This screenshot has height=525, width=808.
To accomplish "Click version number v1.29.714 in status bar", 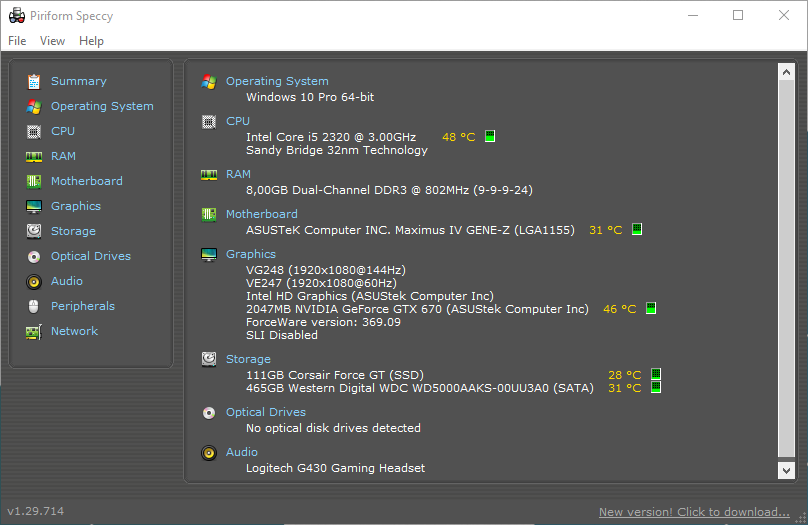I will coord(36,511).
